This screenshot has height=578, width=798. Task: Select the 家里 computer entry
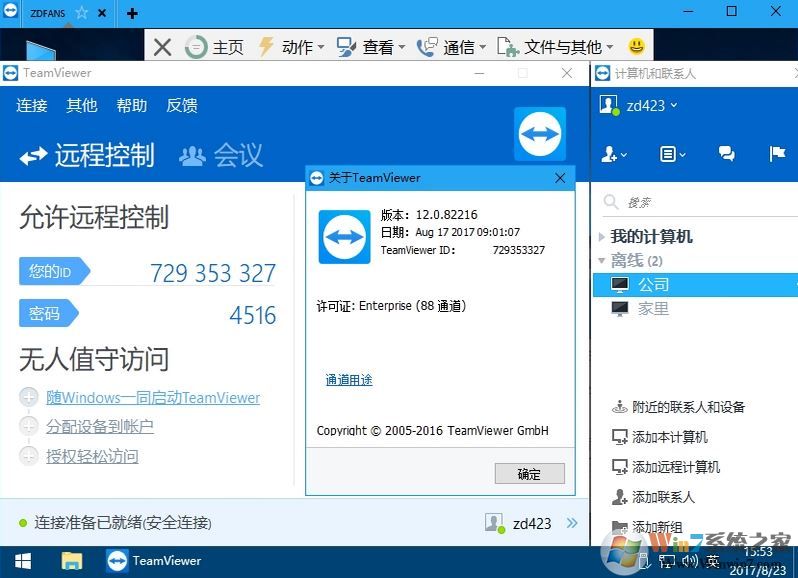(695, 309)
